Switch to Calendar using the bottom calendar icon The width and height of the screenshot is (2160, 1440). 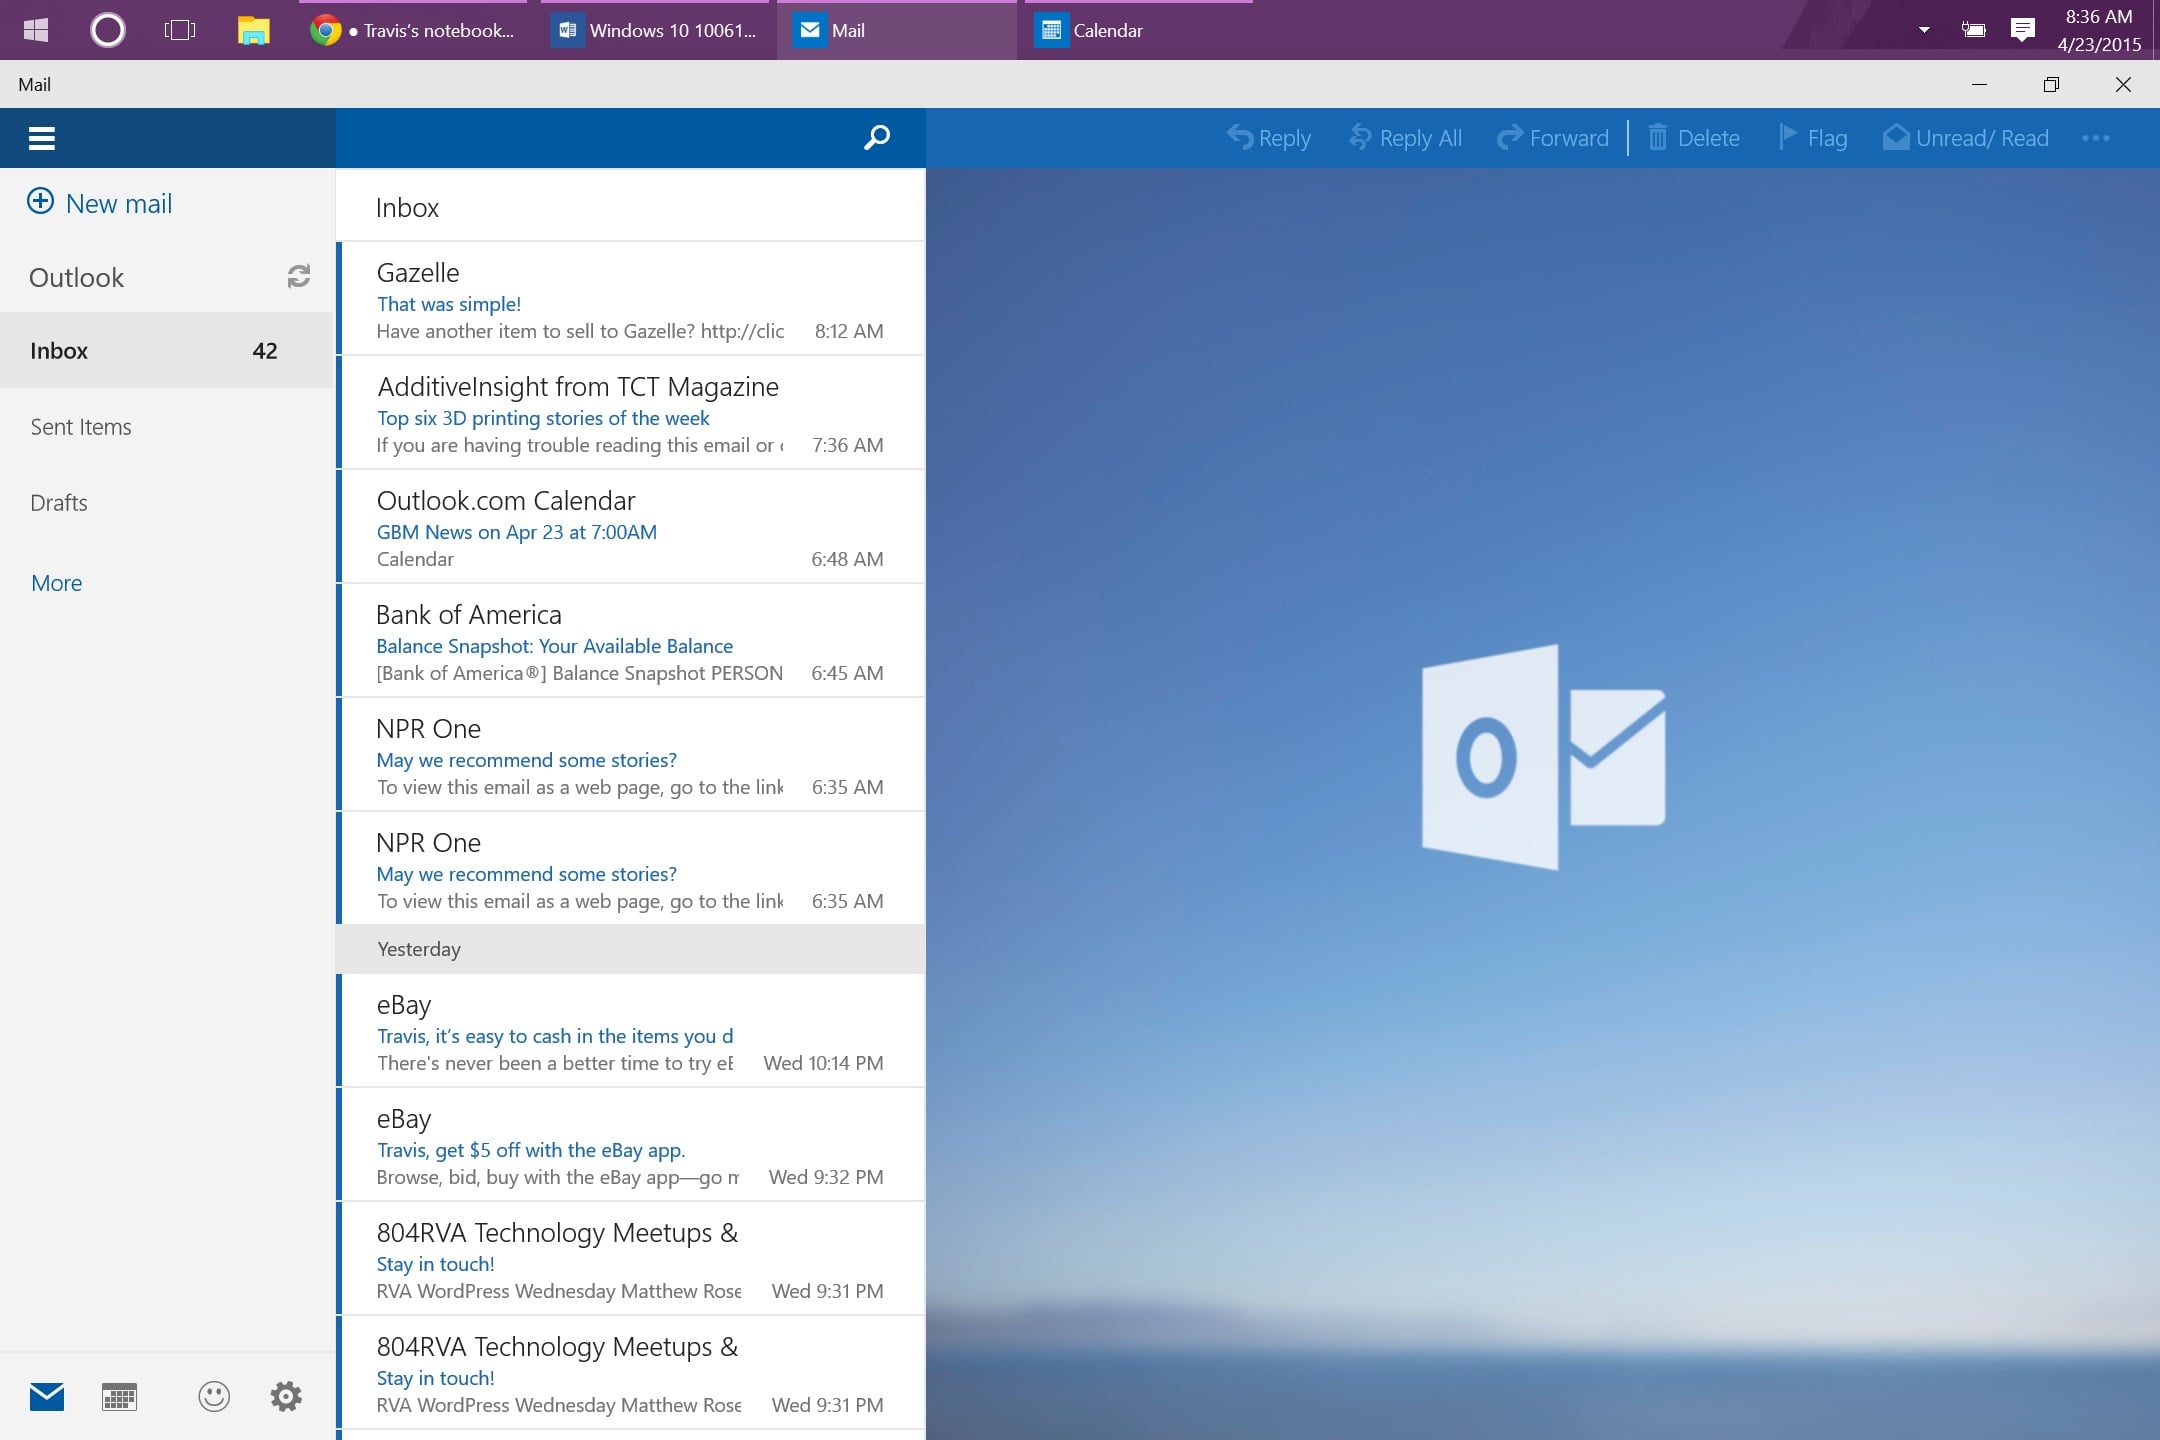click(119, 1396)
